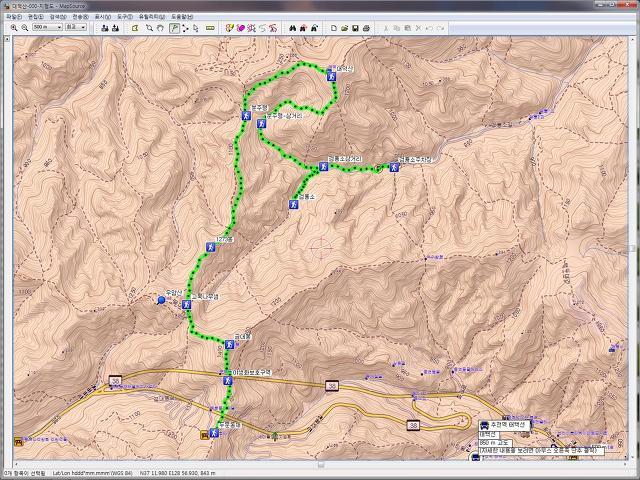Click the blue pin marker at 수암산
This screenshot has height=480, width=640.
161,301
